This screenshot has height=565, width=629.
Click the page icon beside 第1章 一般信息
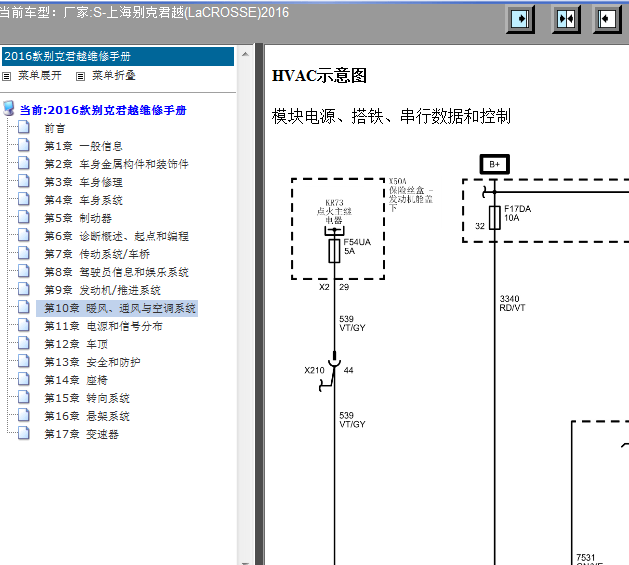[x=24, y=145]
